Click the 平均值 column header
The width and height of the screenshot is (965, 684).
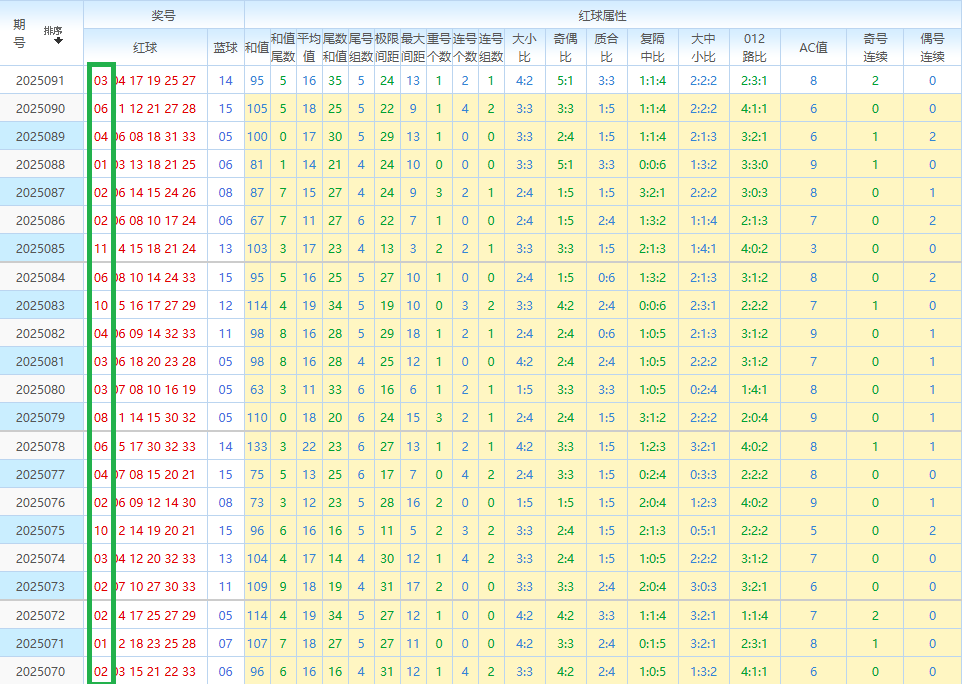tap(309, 47)
